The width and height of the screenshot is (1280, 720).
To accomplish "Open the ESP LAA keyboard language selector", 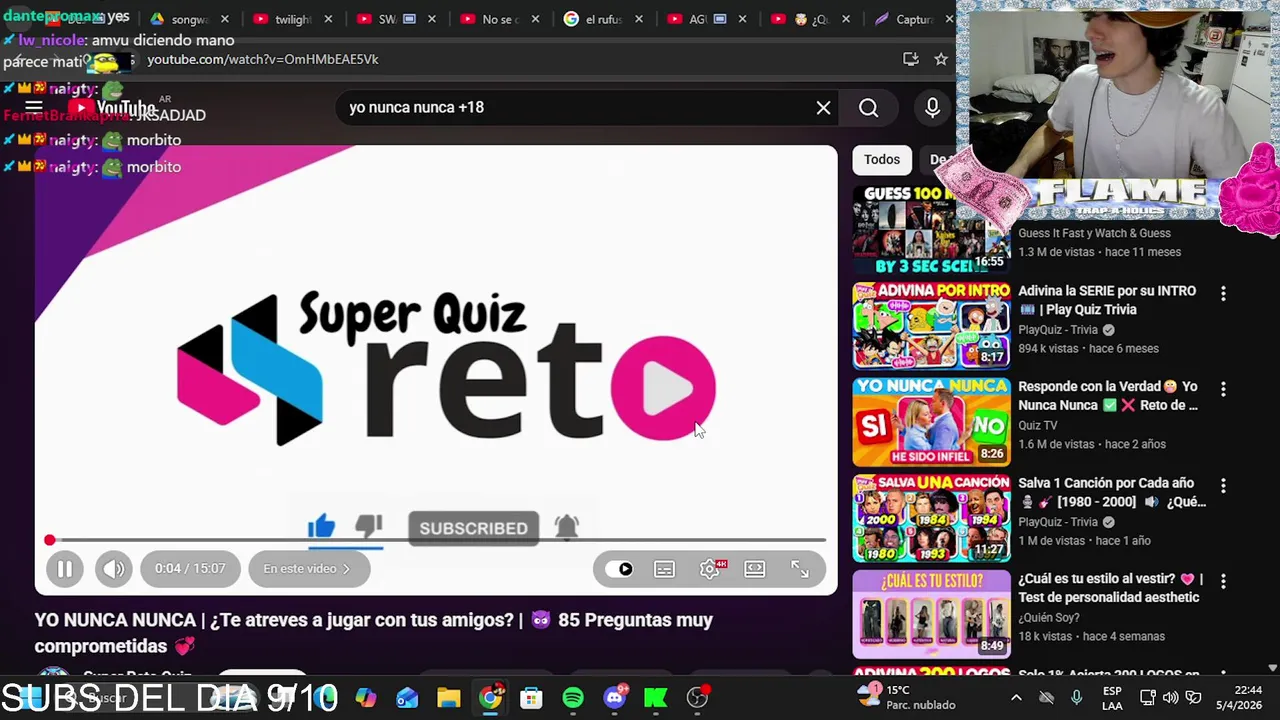I will 1112,697.
